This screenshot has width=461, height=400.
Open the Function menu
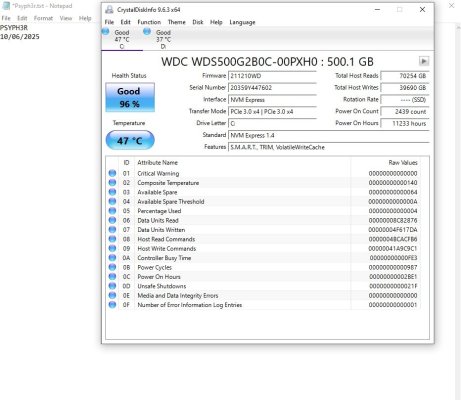pos(149,22)
